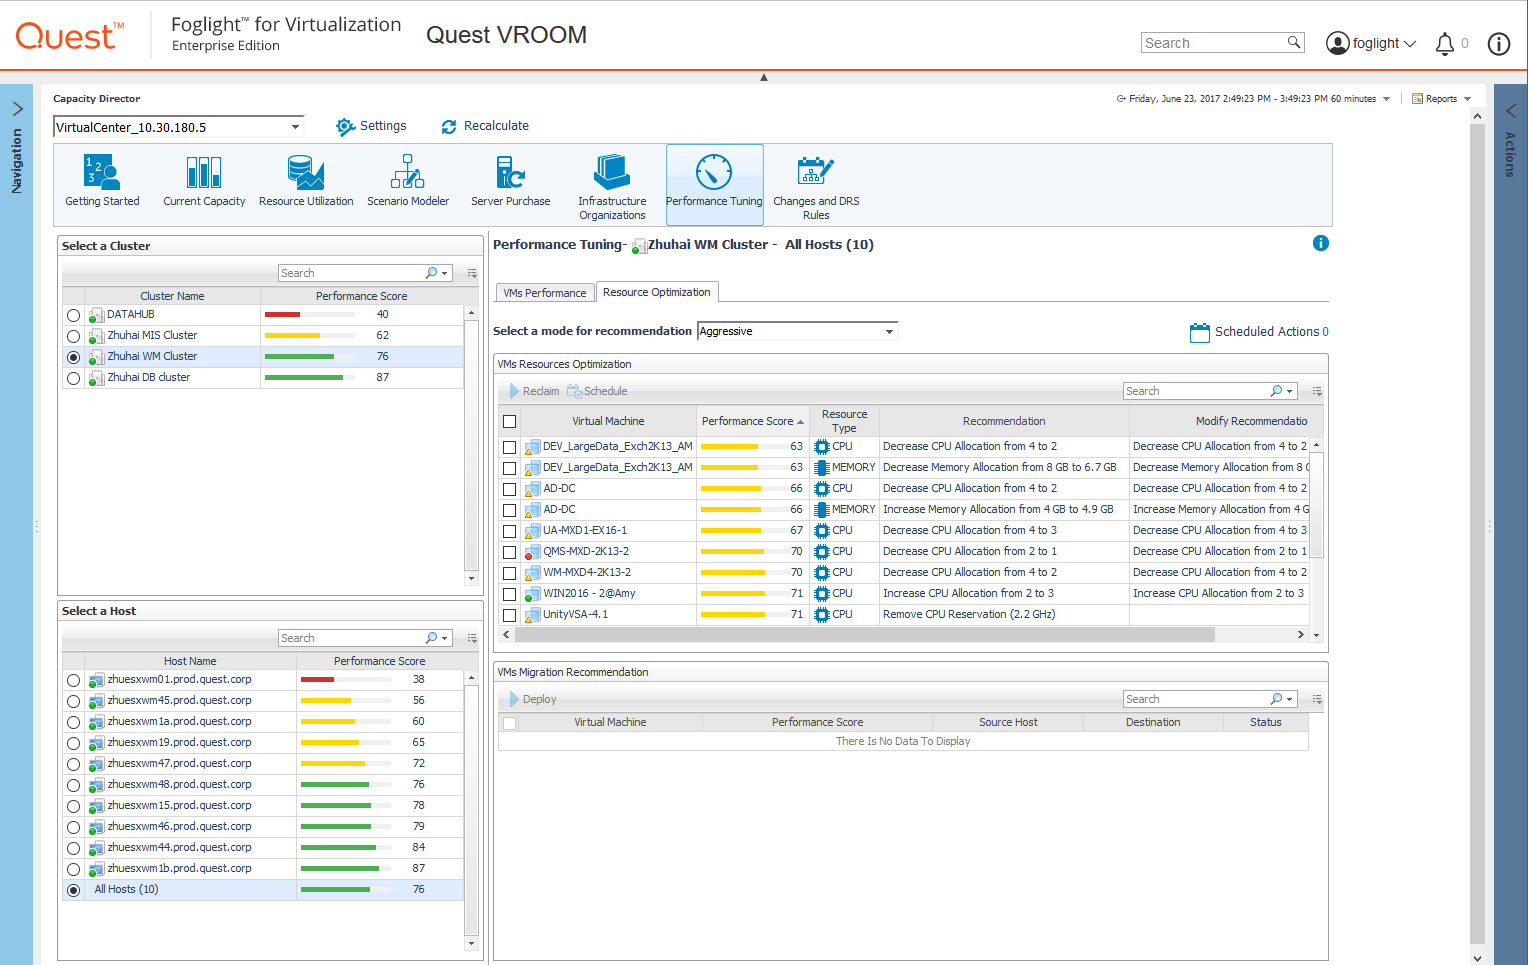
Task: Select the DATAHUB cluster radio button
Action: 73,315
